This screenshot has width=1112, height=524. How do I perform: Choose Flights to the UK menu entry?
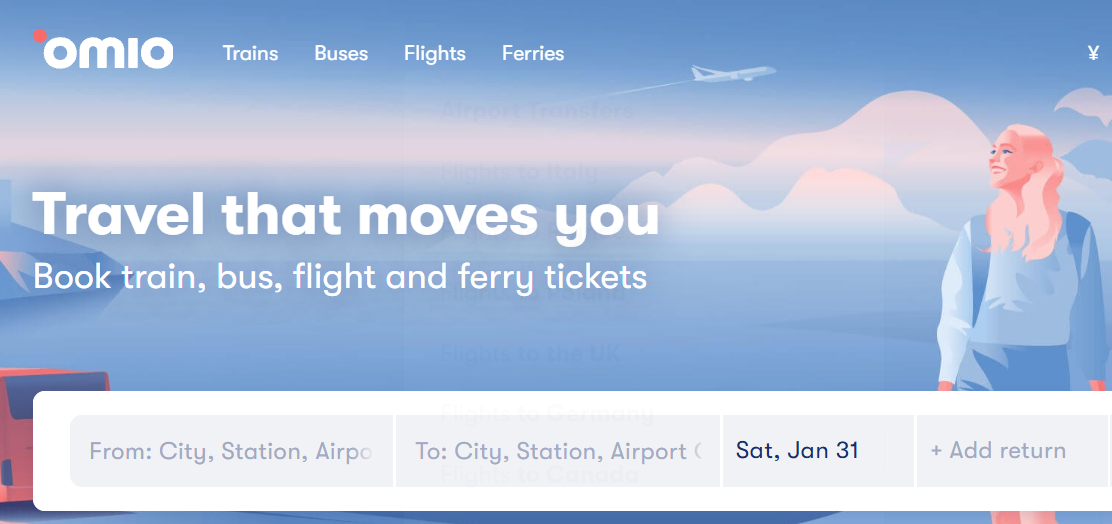point(530,353)
